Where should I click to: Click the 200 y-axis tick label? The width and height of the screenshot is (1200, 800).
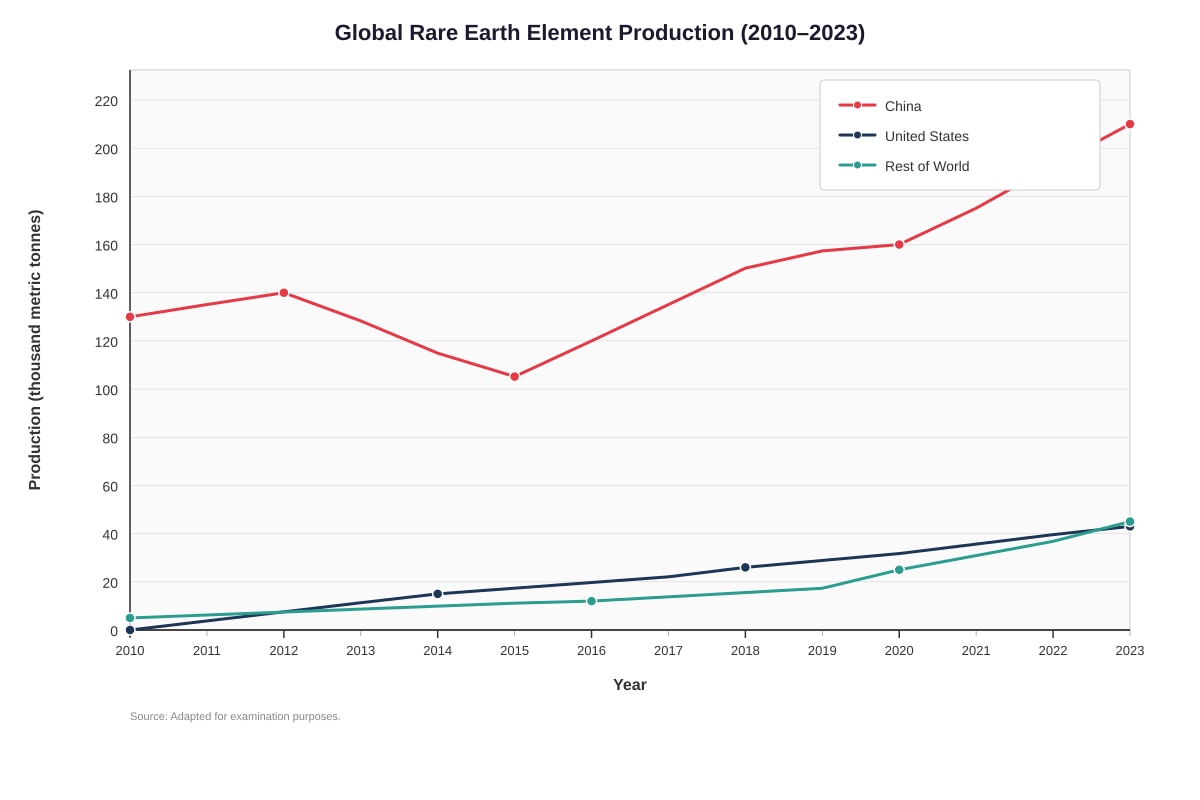tap(106, 149)
